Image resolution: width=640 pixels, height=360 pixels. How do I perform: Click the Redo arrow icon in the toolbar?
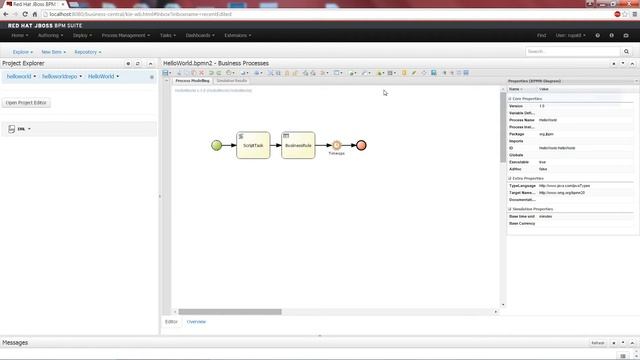coord(219,73)
